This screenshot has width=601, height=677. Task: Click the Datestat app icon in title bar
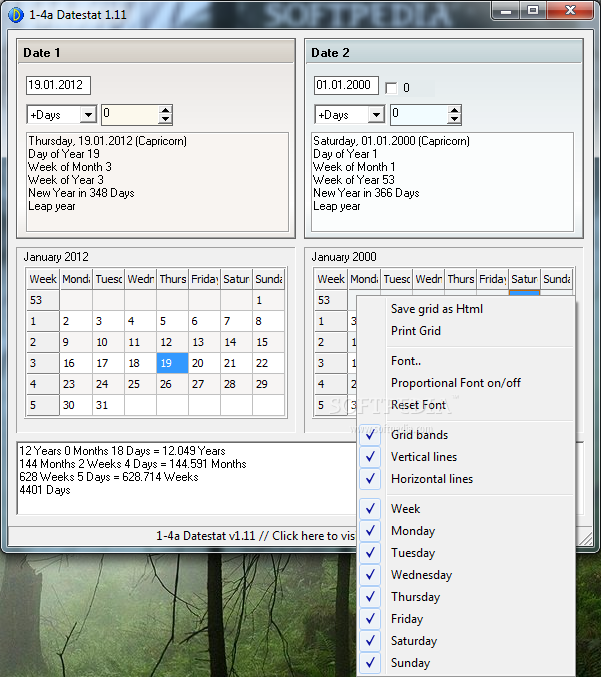click(x=16, y=15)
